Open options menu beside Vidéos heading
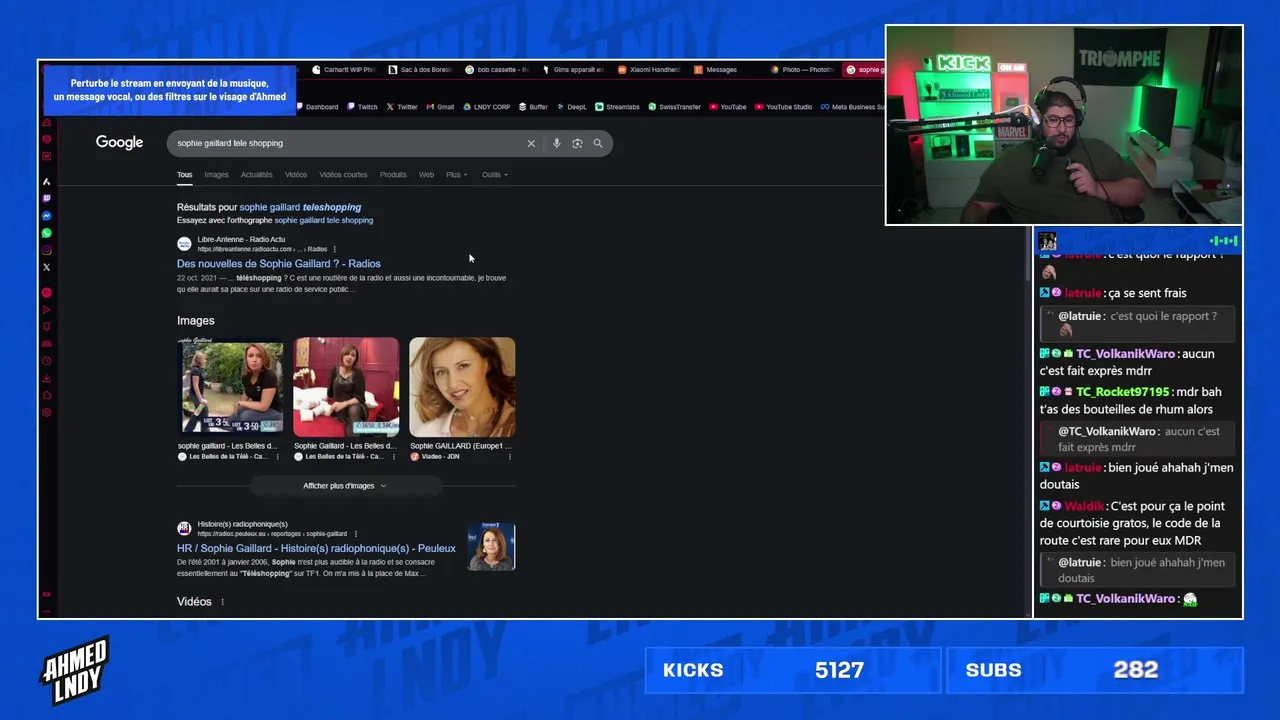This screenshot has height=720, width=1280. click(x=222, y=602)
